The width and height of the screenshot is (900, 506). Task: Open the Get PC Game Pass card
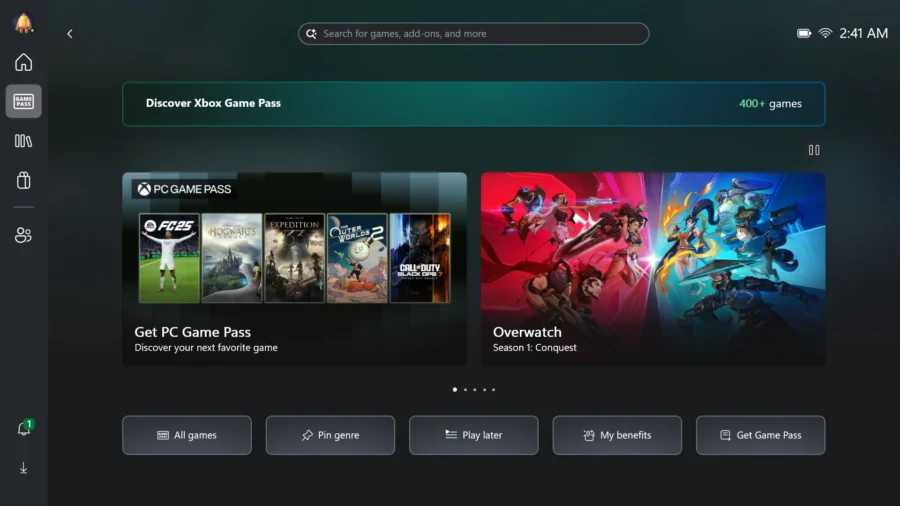tap(294, 269)
